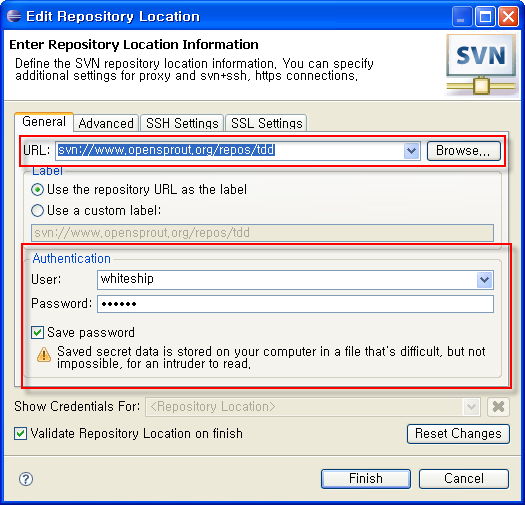Click the yellow warning triangle icon
Viewport: 525px width, 505px height.
[x=44, y=355]
